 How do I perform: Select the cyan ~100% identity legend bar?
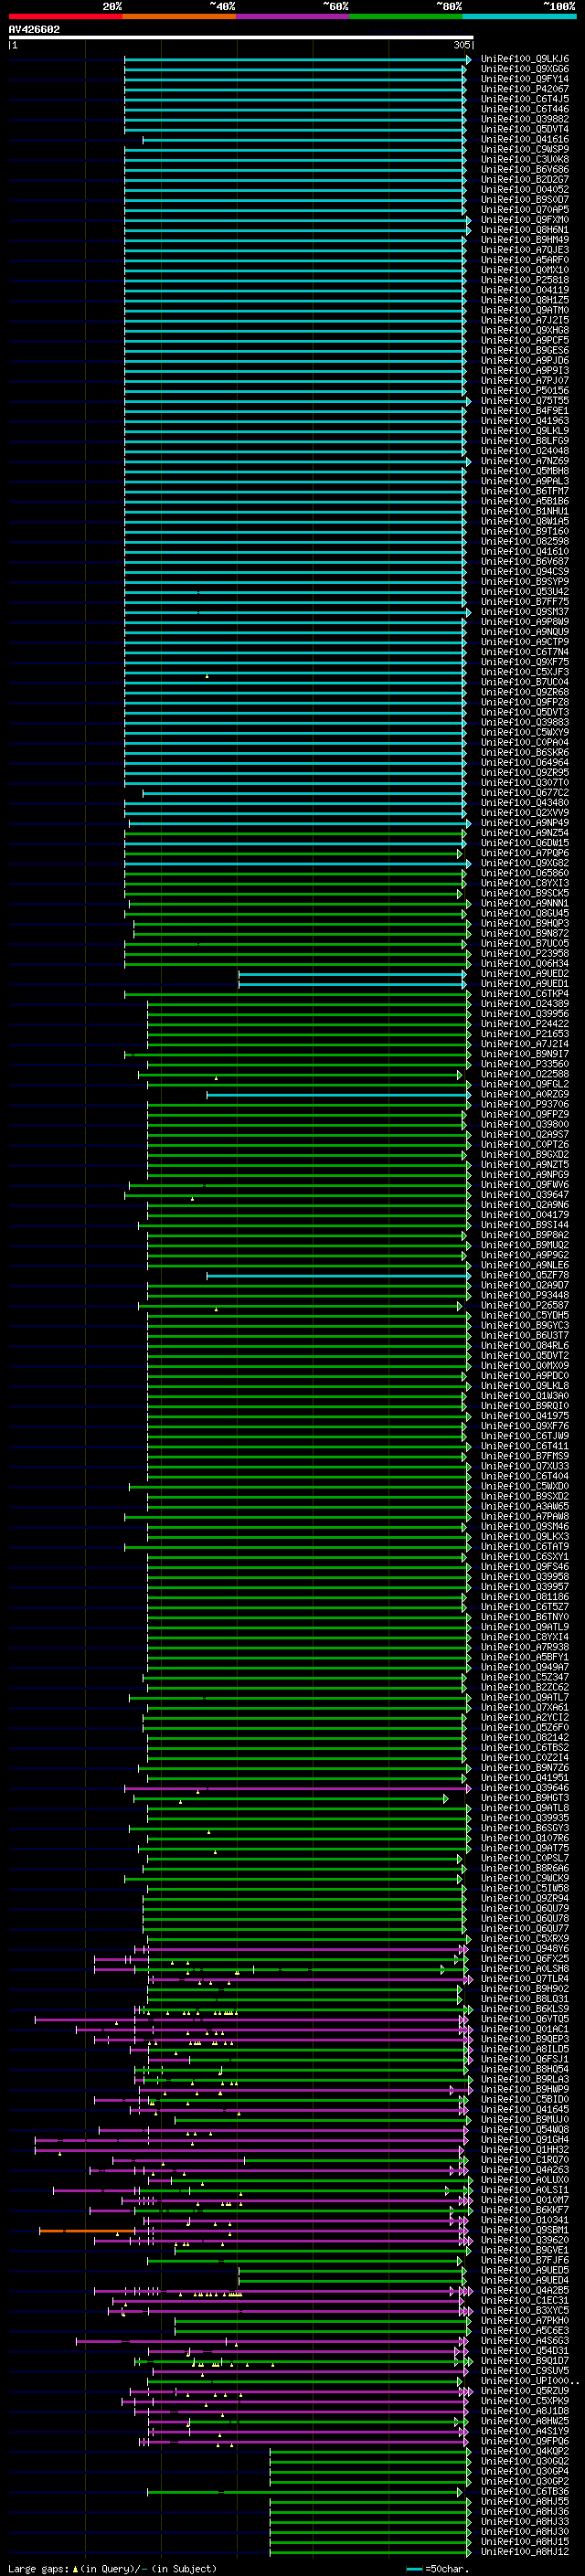(x=519, y=16)
